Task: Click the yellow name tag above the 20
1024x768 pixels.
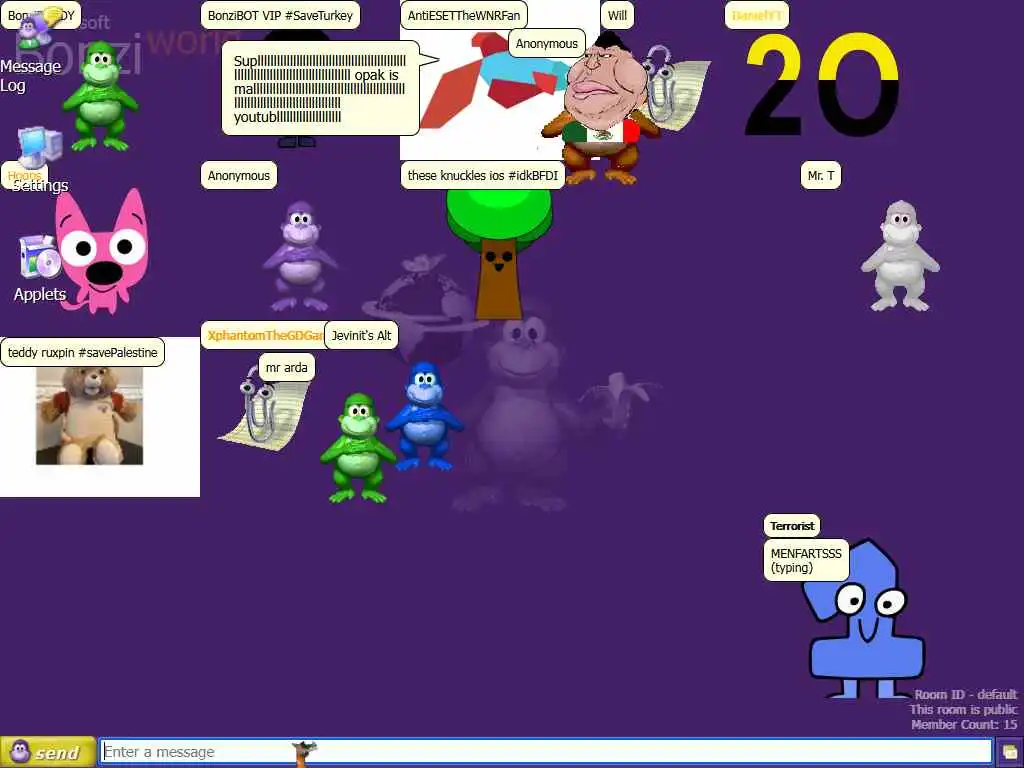Action: (x=757, y=15)
